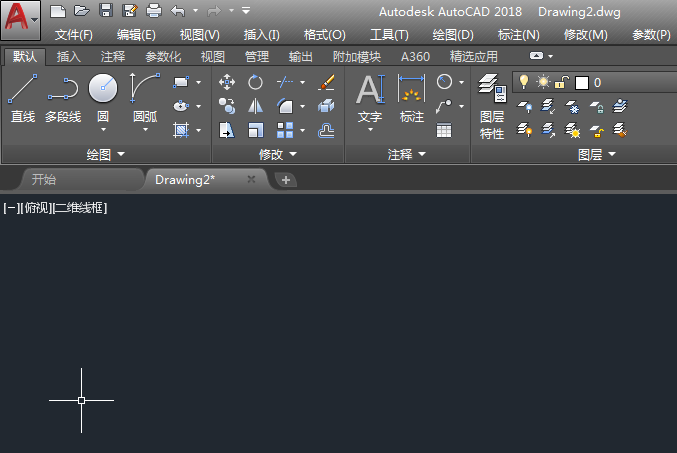Click the Array tool icon
677x453 pixels.
tap(285, 130)
